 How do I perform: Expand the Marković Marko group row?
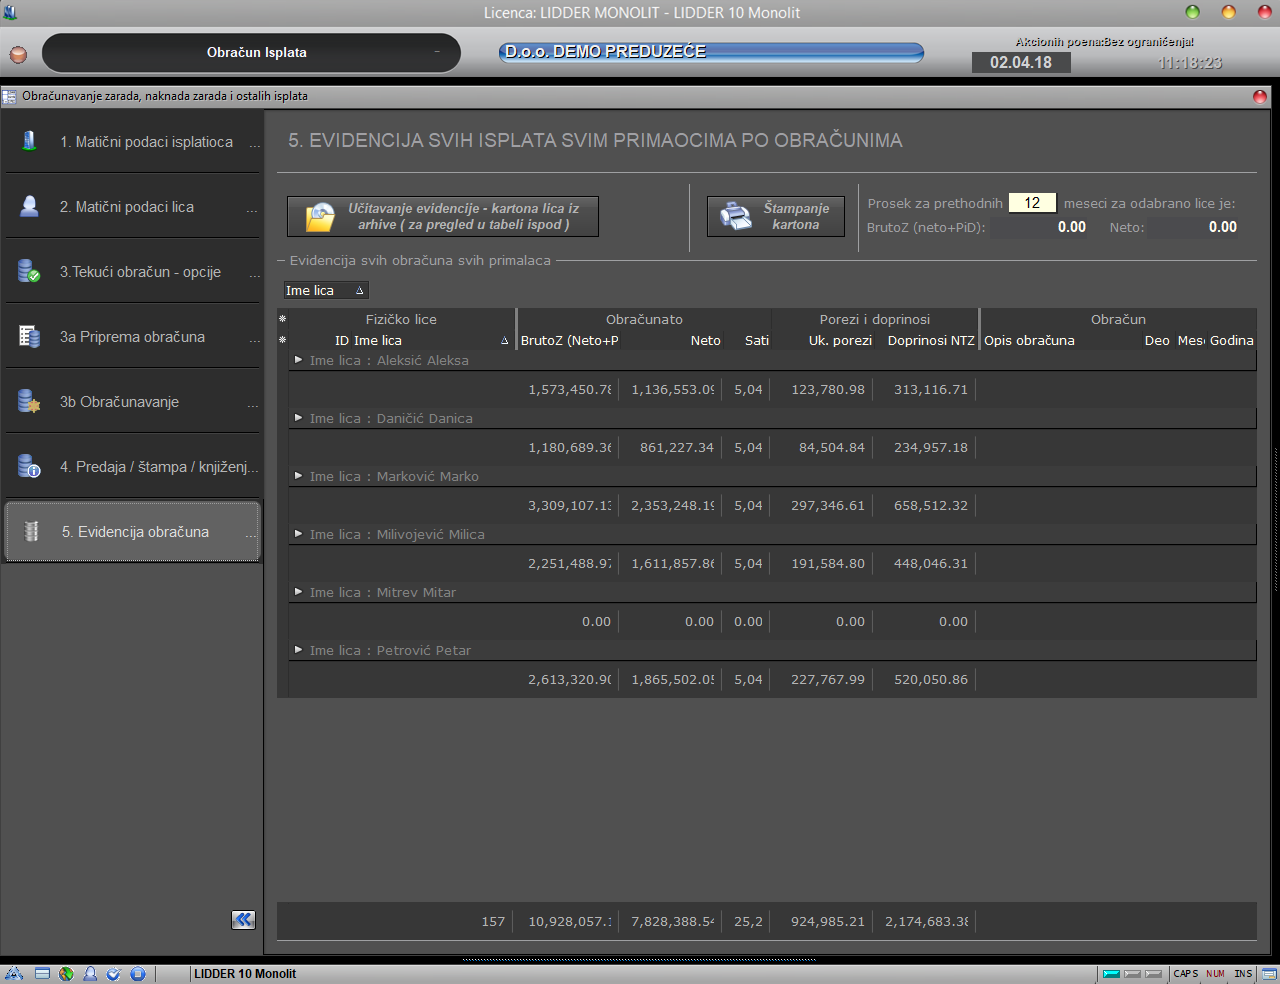pos(298,476)
